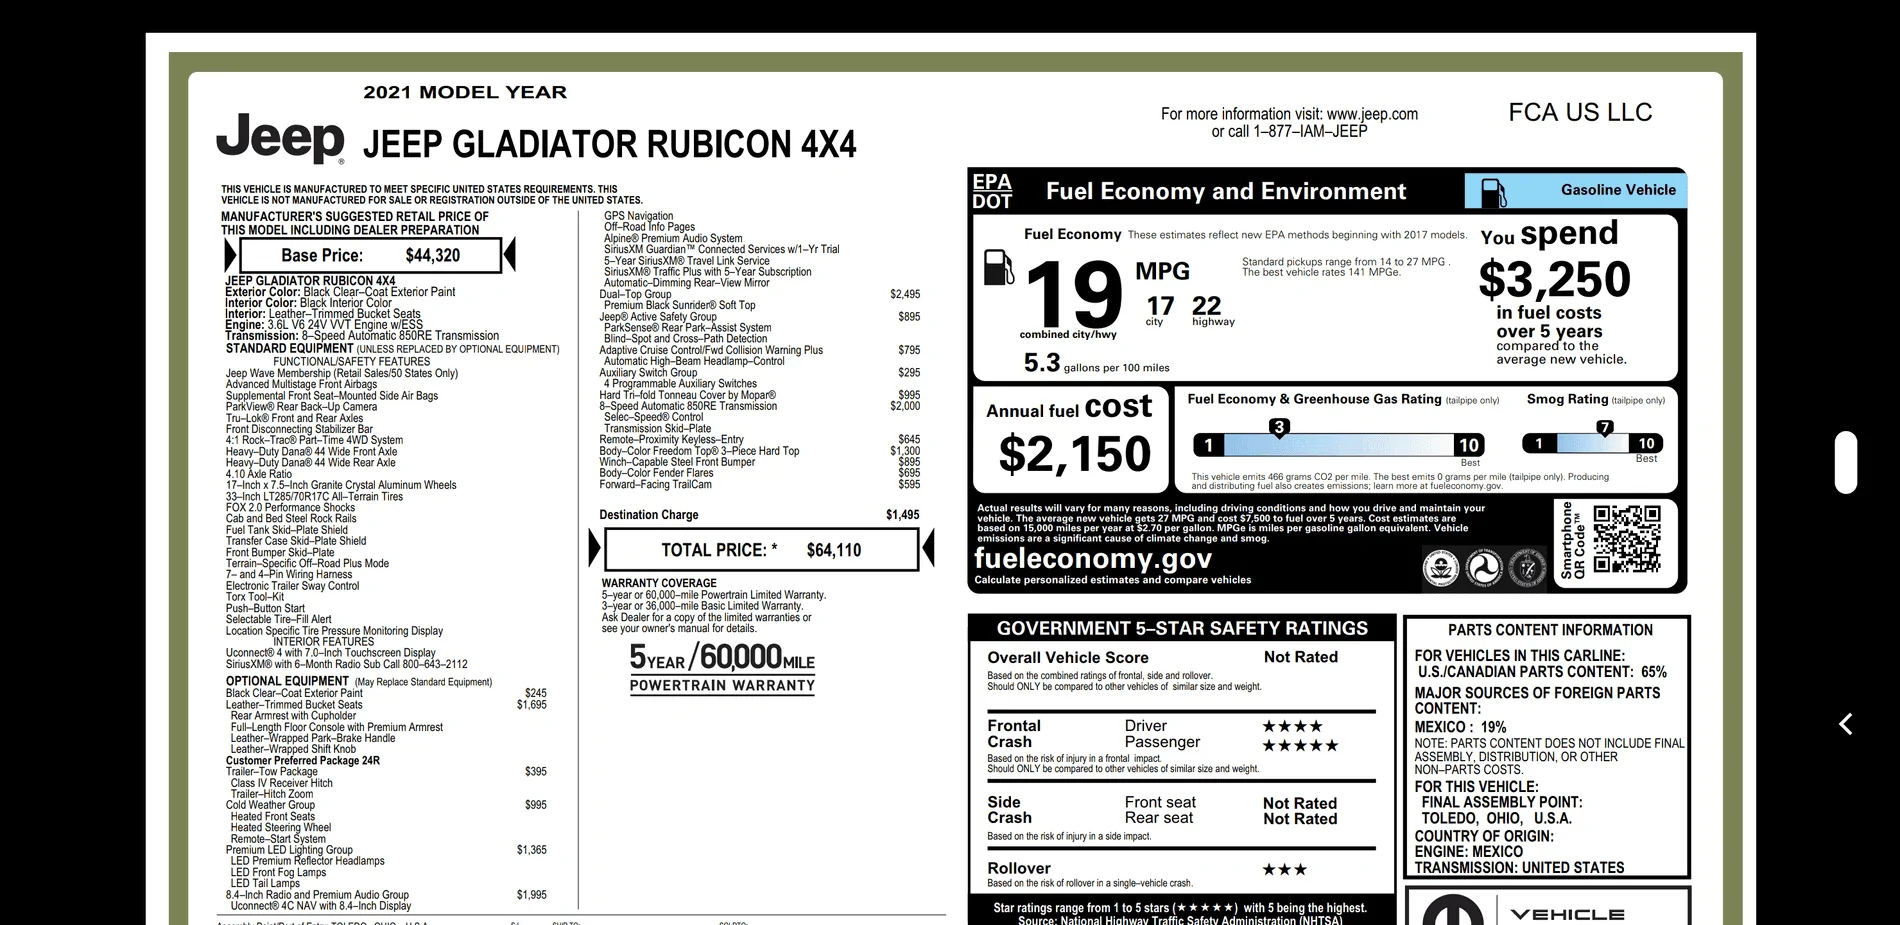Click the Trailer-Tow Package line
This screenshot has width=1900, height=925.
(x=386, y=772)
